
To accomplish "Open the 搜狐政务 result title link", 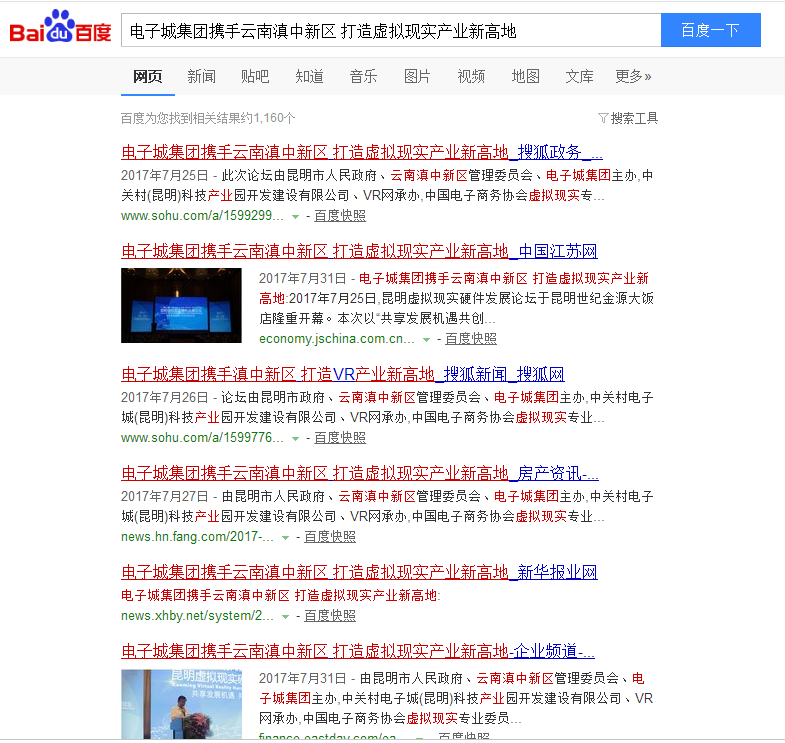I will (x=361, y=152).
